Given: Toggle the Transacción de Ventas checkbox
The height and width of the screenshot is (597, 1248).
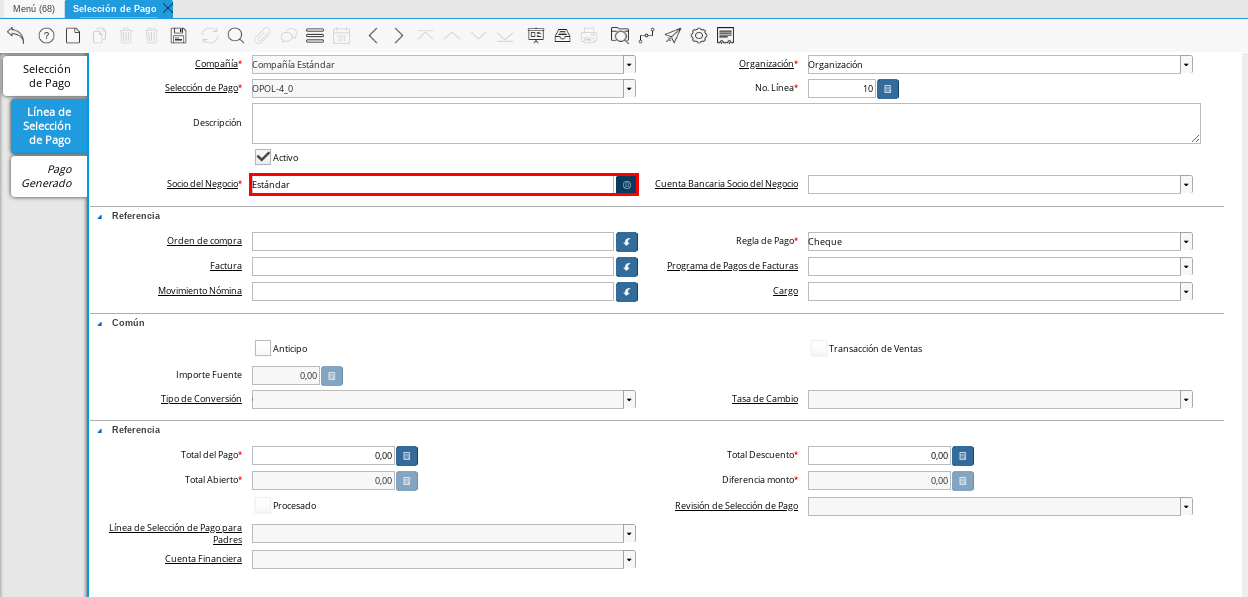Looking at the screenshot, I should (x=819, y=348).
